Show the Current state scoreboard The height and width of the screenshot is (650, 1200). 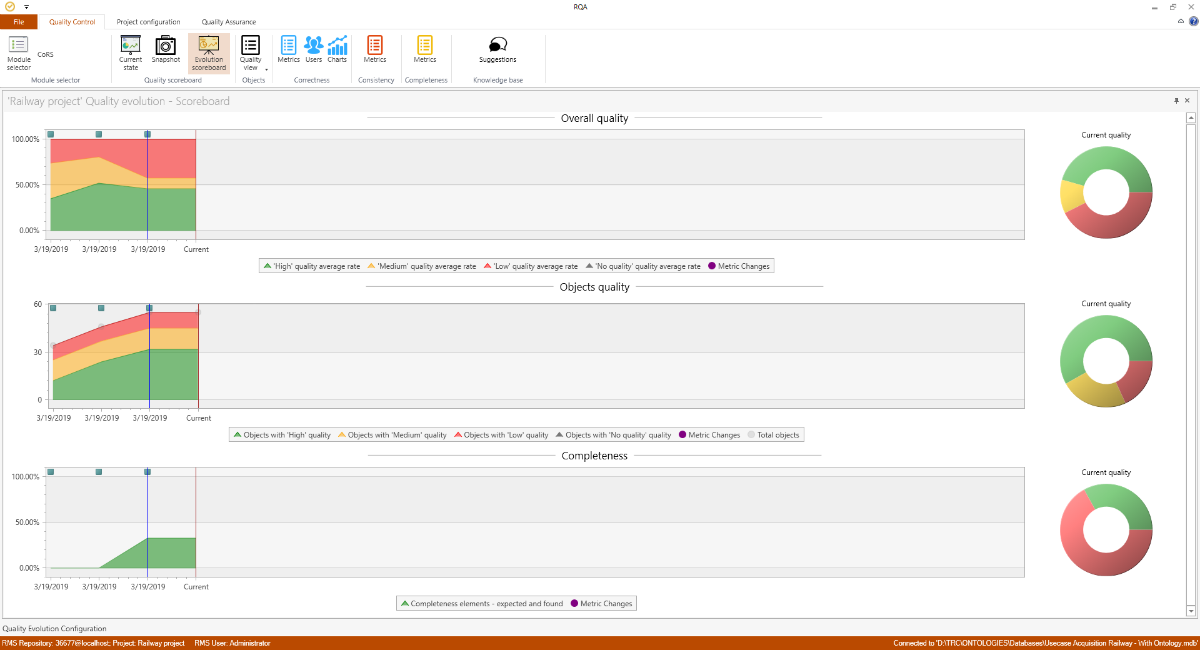[130, 52]
